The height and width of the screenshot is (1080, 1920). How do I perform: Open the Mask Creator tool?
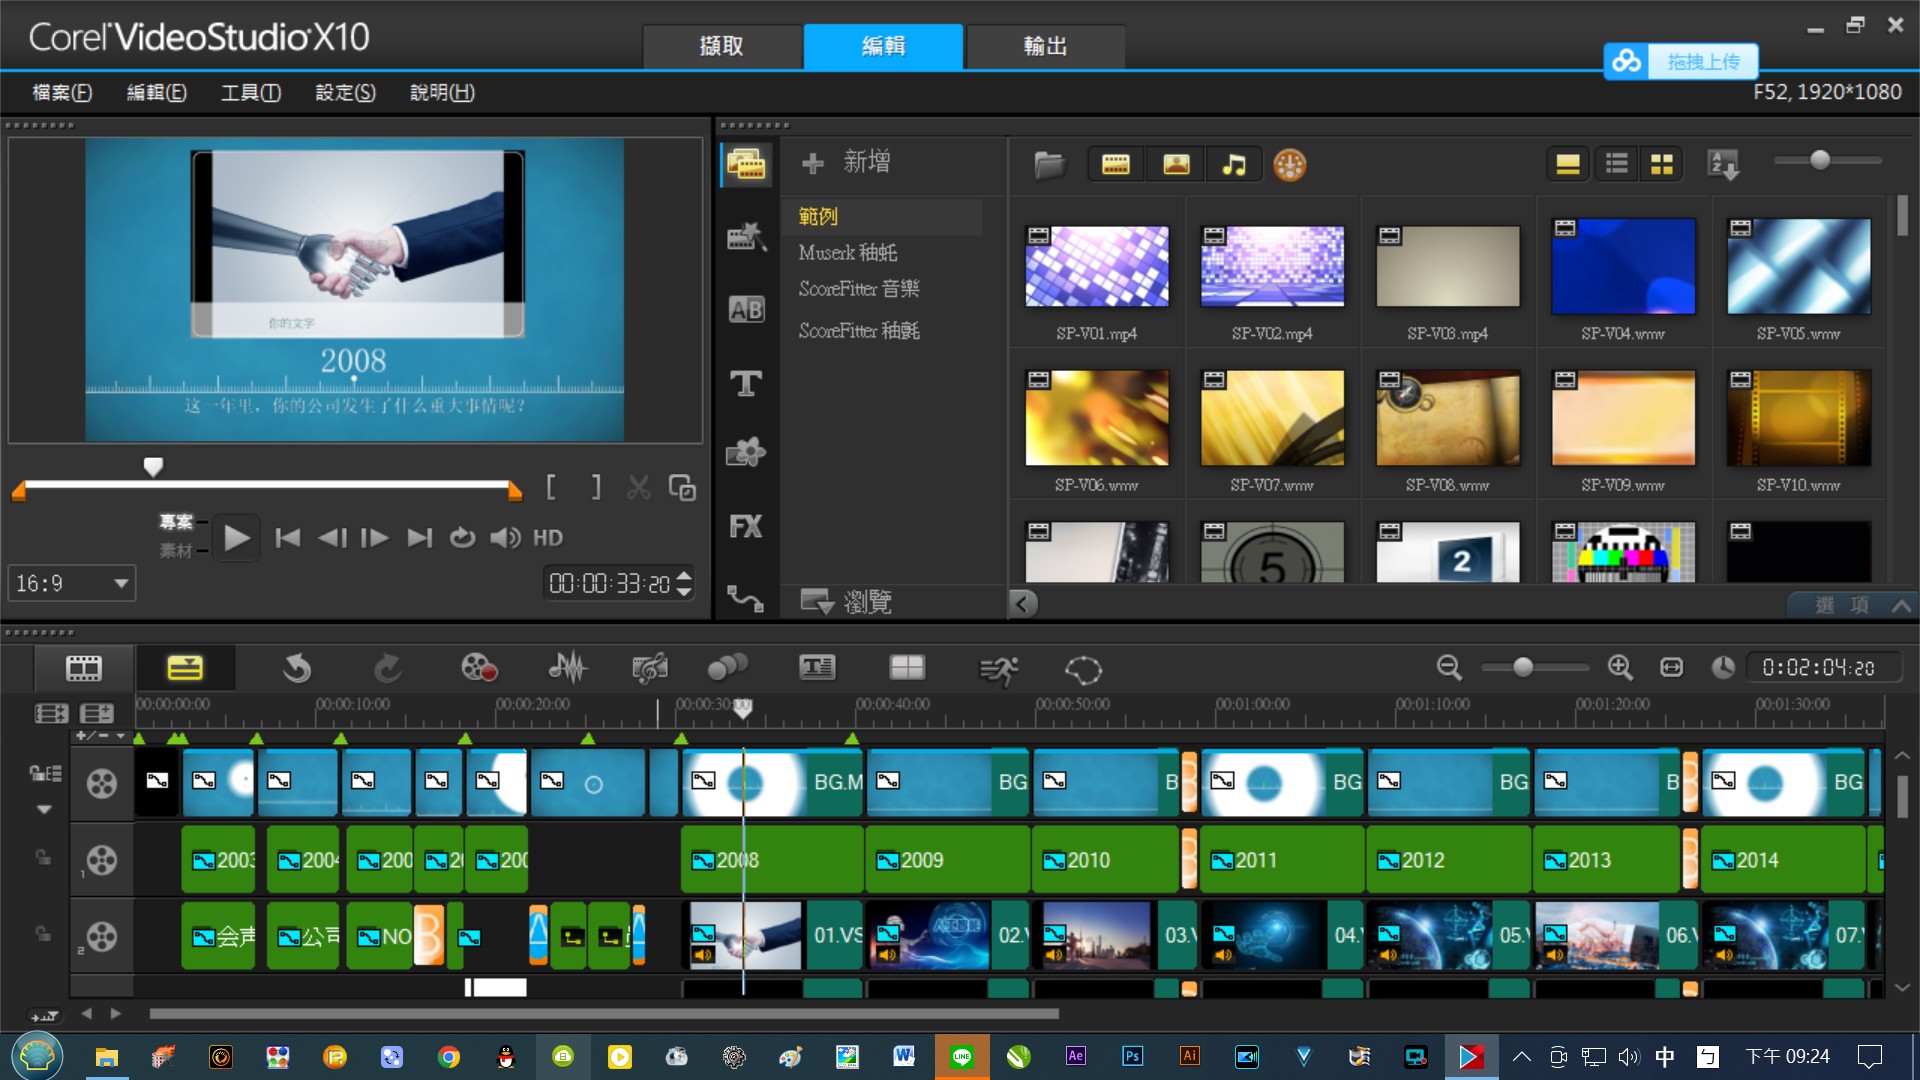pyautogui.click(x=1083, y=669)
